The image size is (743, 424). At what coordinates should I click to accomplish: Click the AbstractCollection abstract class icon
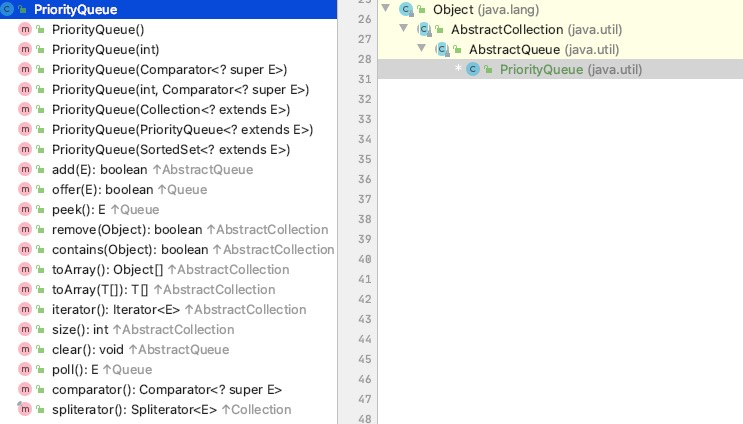coord(424,29)
